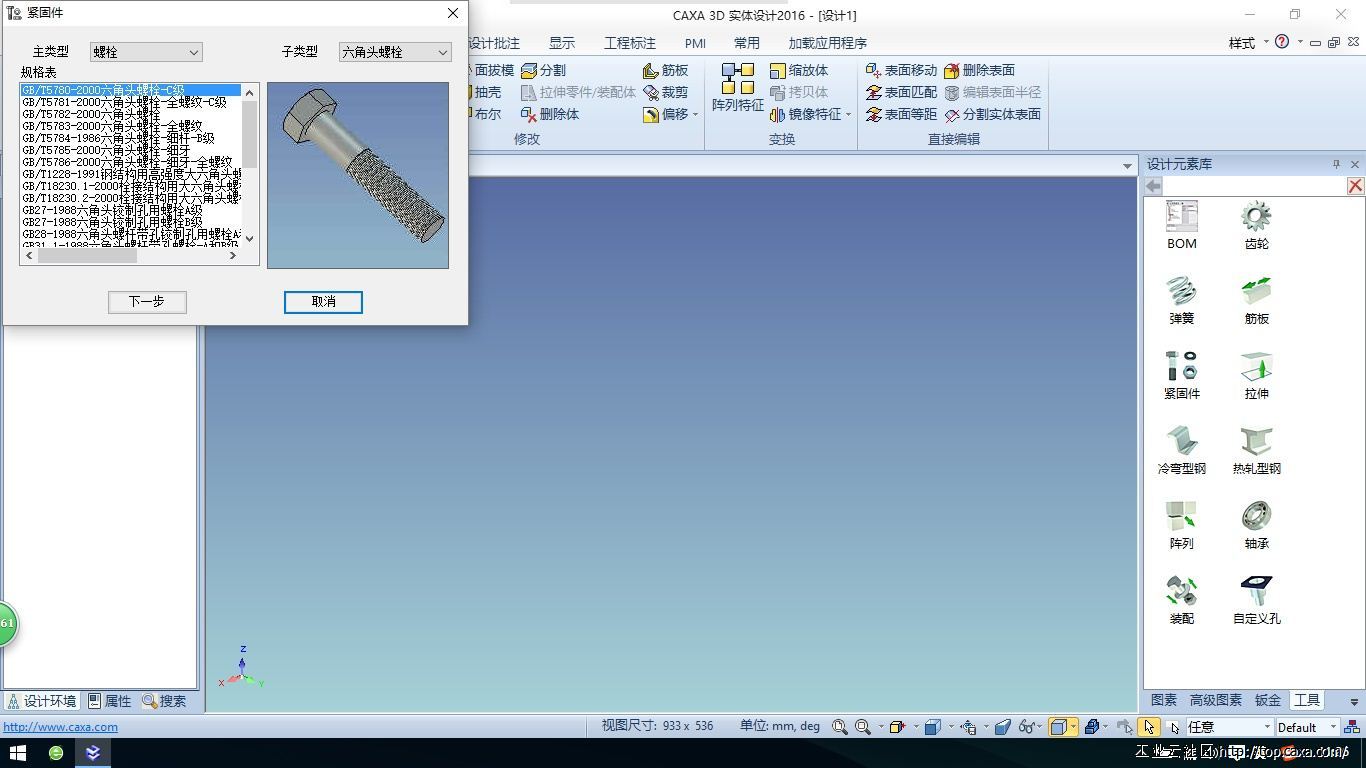Open the PMI ribbon tab
1366x768 pixels.
(695, 43)
